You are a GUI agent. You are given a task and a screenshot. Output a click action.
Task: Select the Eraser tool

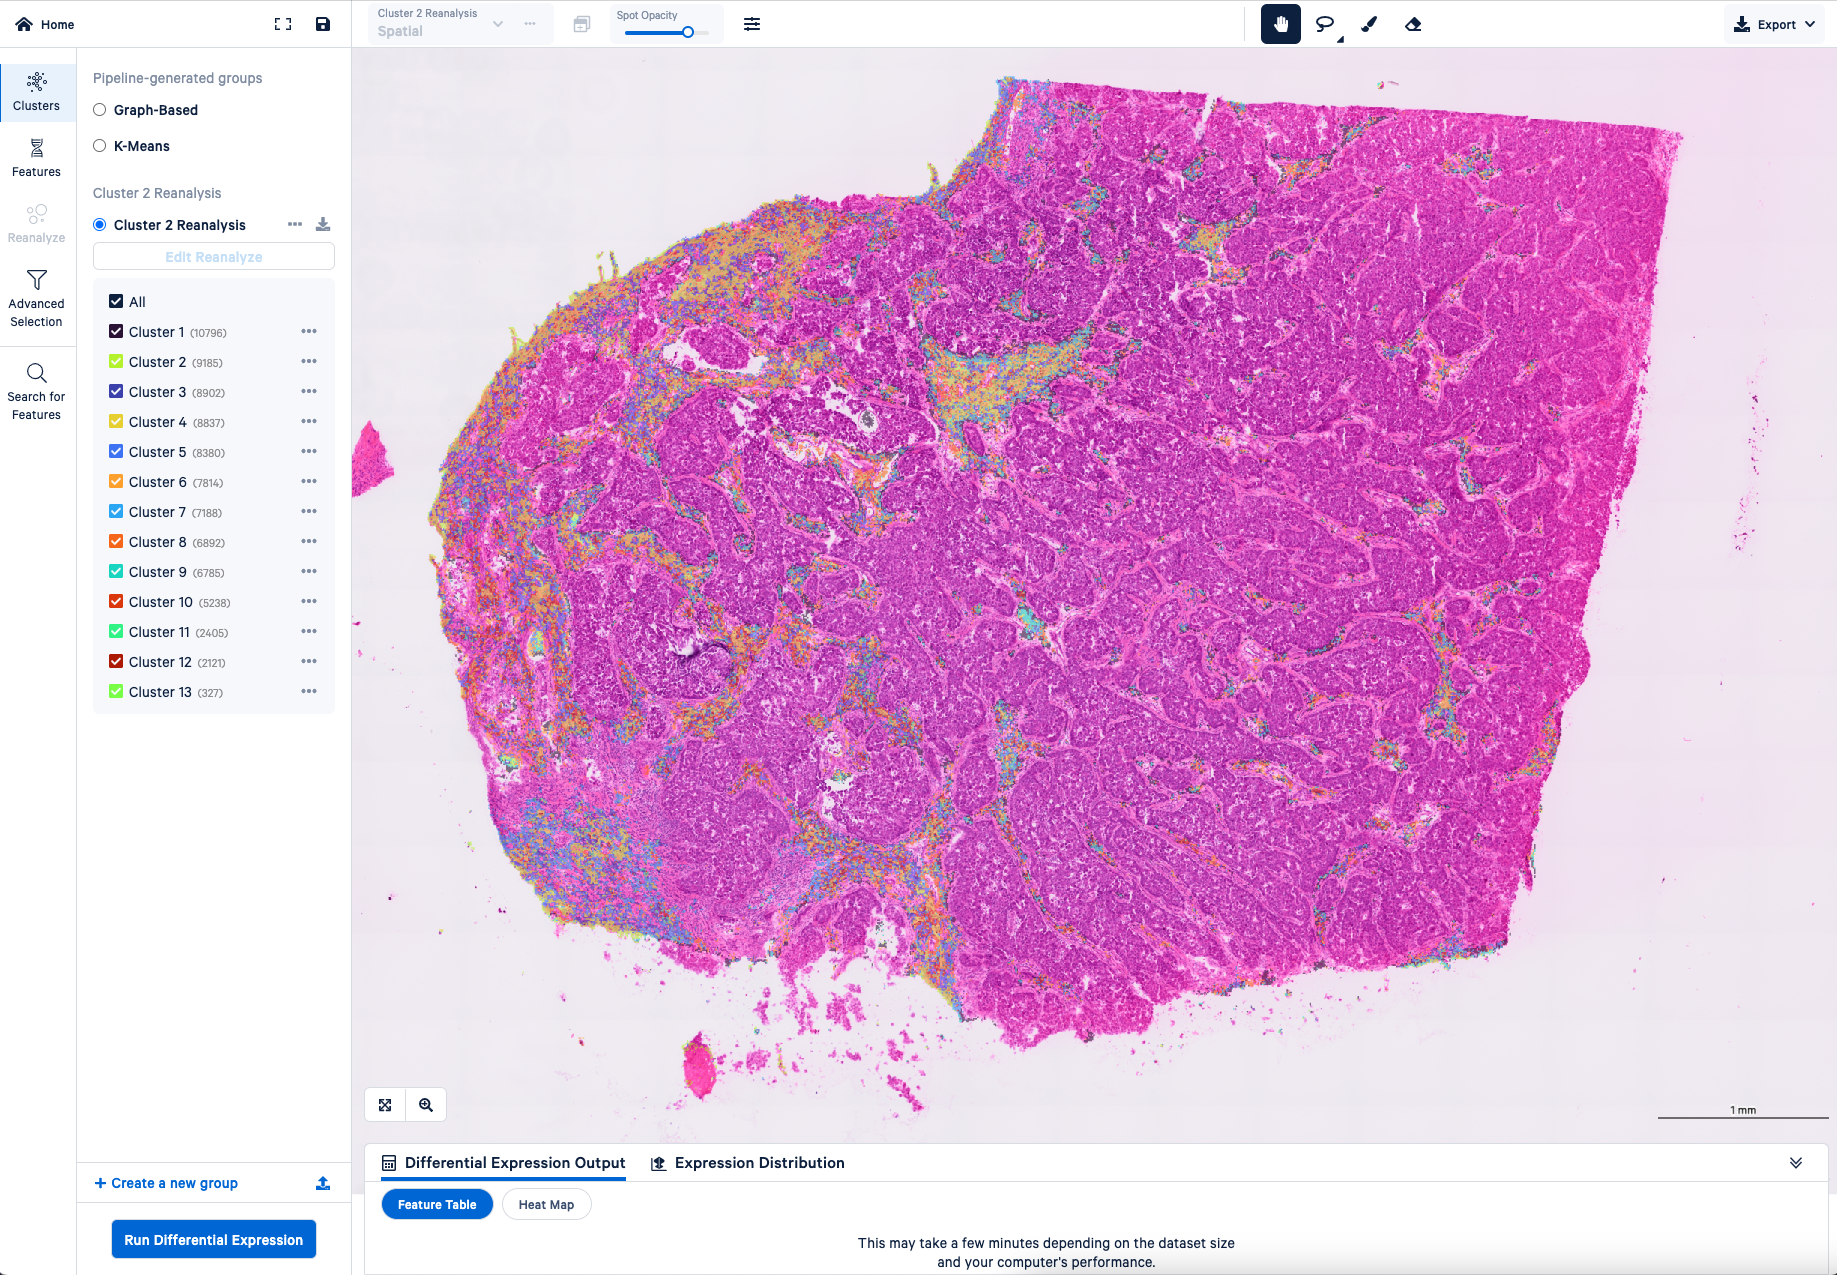(1413, 23)
